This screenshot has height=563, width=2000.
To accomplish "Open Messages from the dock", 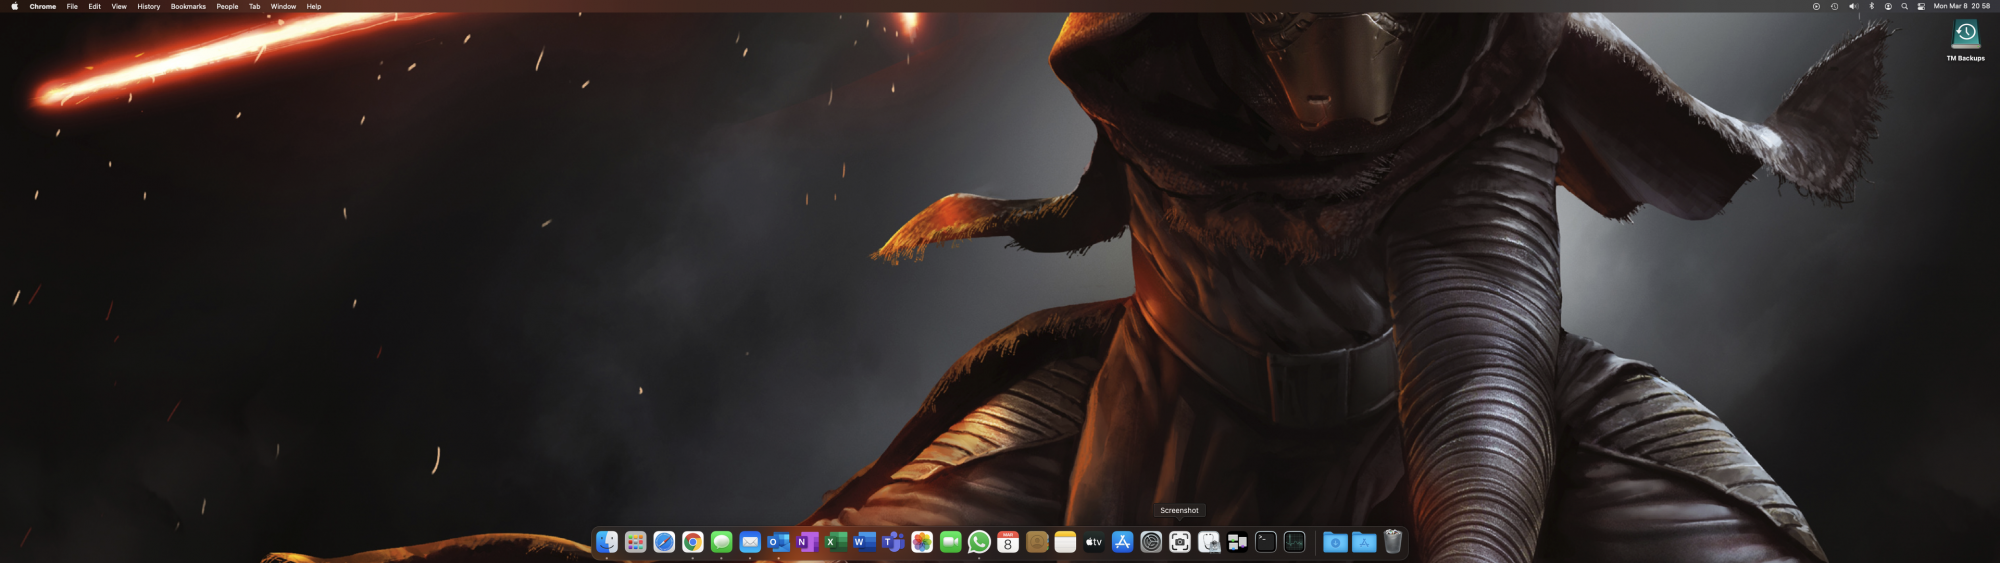I will (x=721, y=542).
